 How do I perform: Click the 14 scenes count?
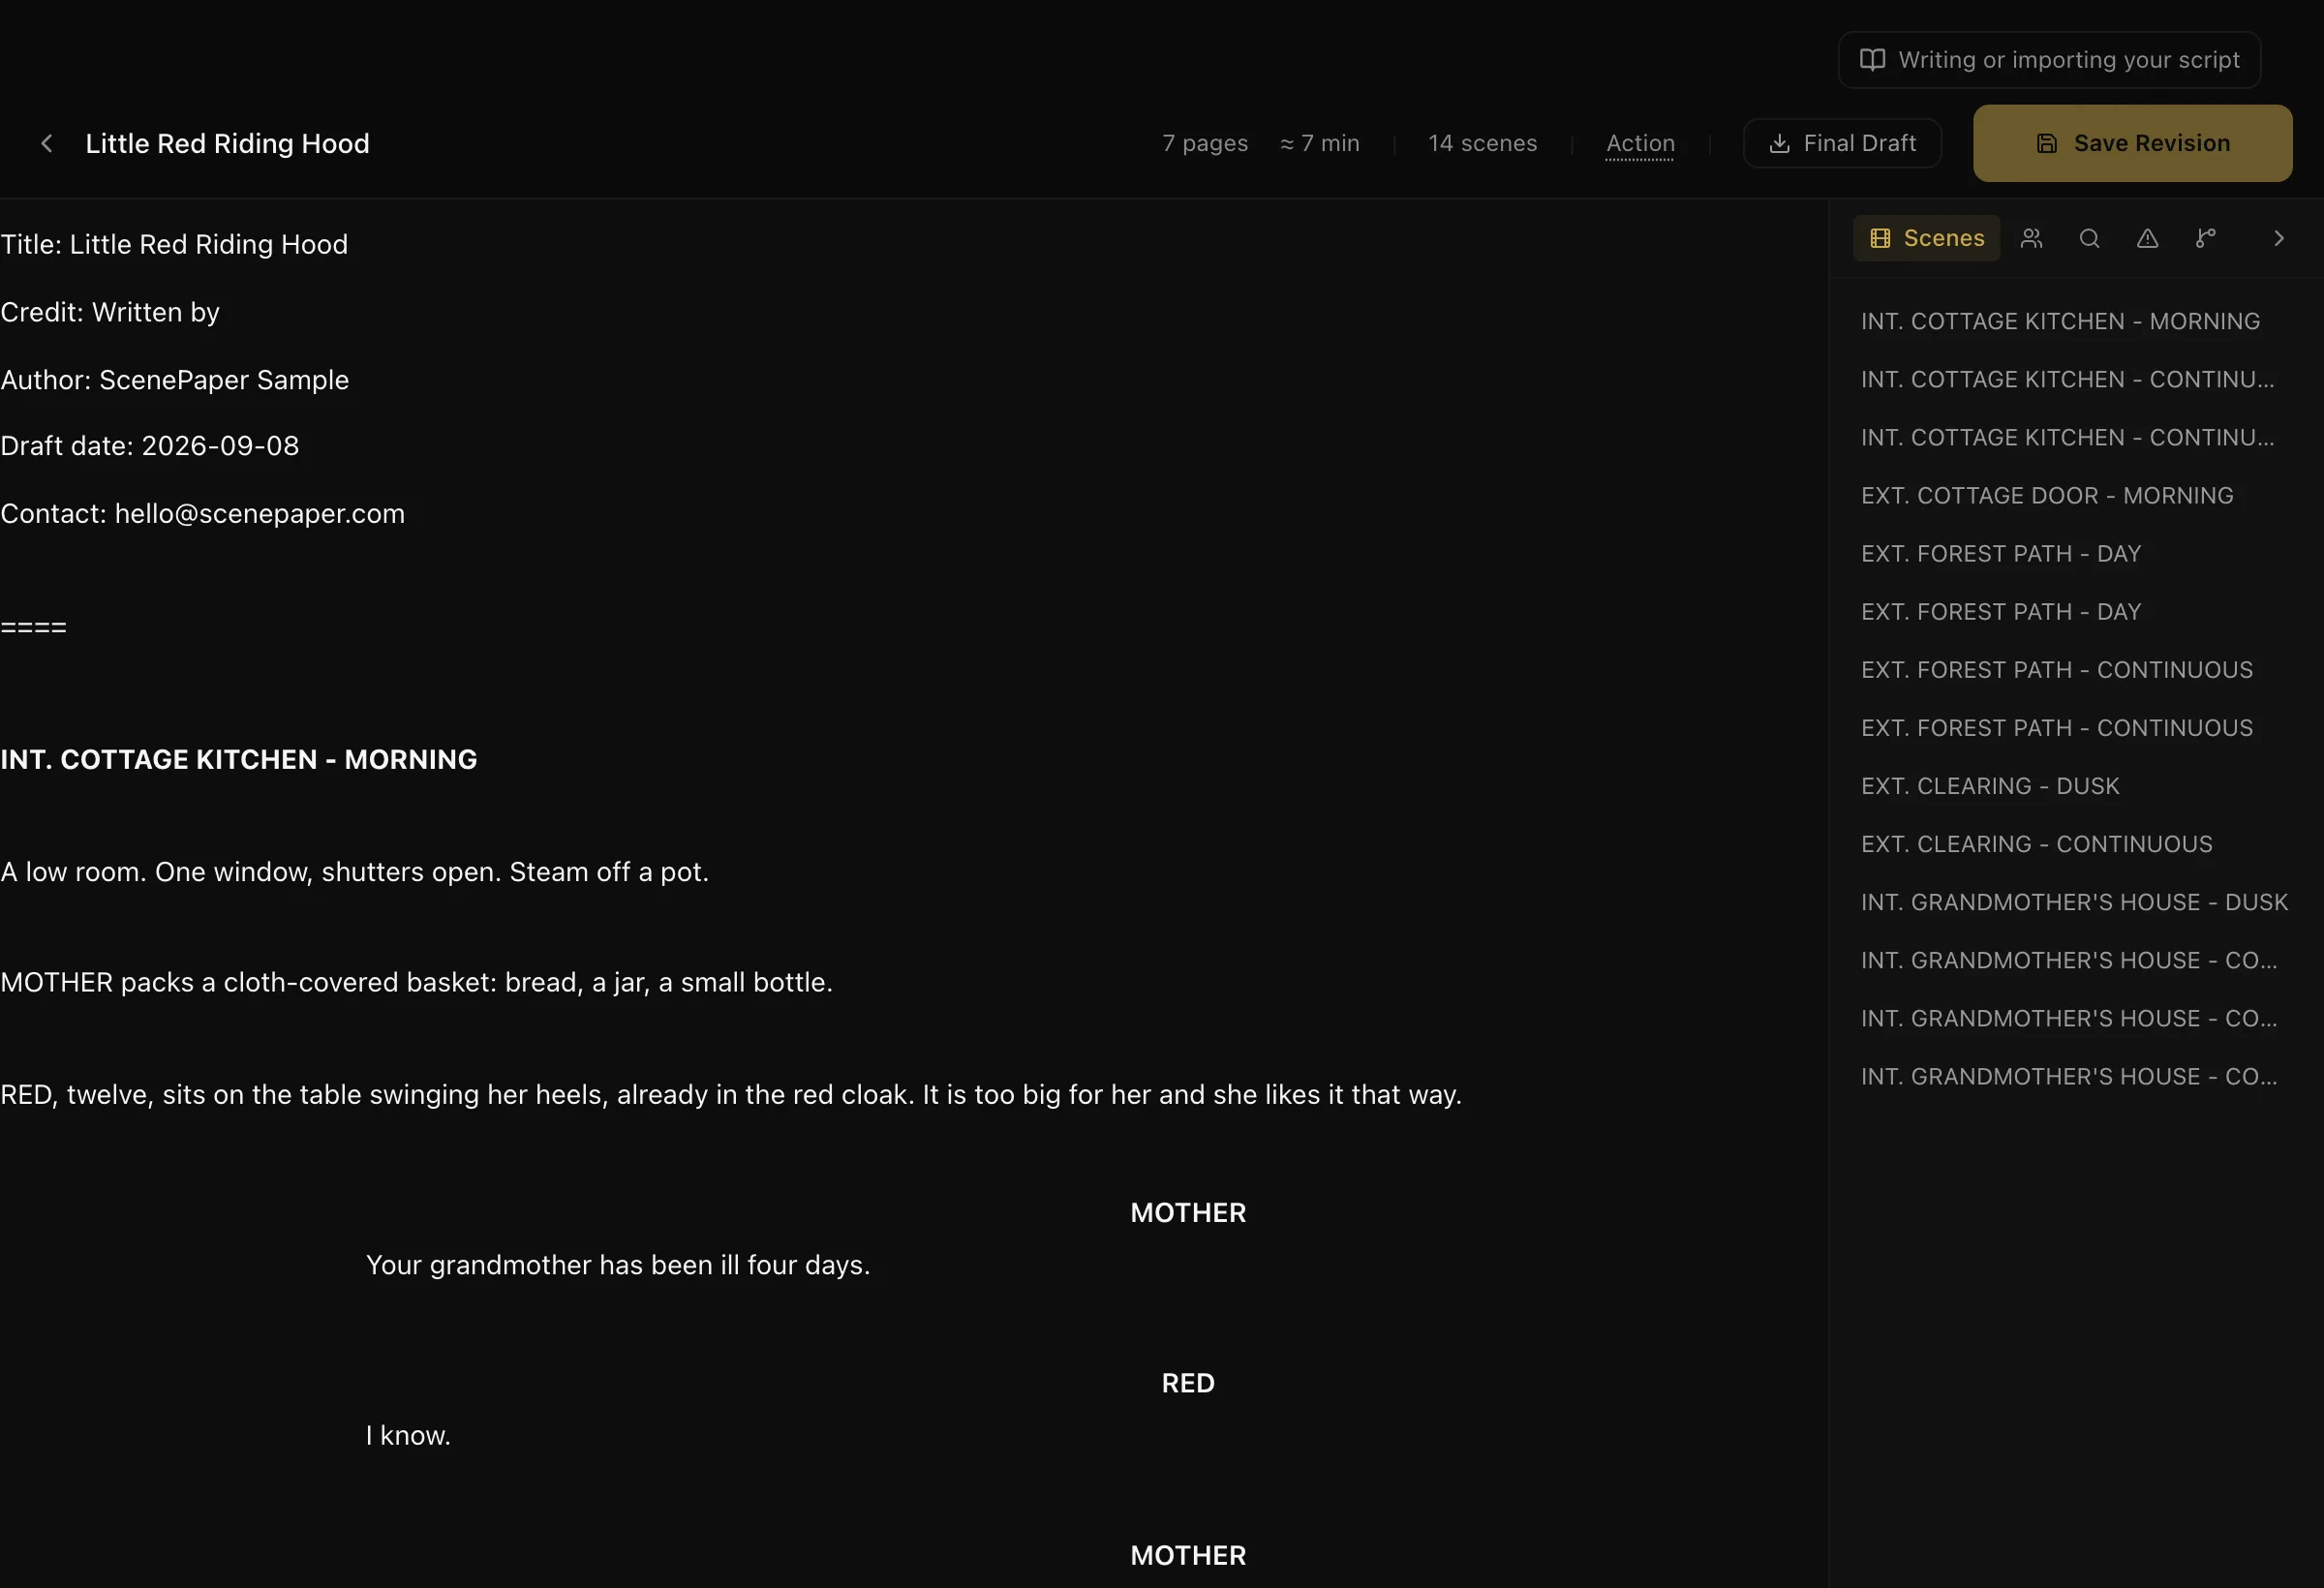(x=1482, y=143)
